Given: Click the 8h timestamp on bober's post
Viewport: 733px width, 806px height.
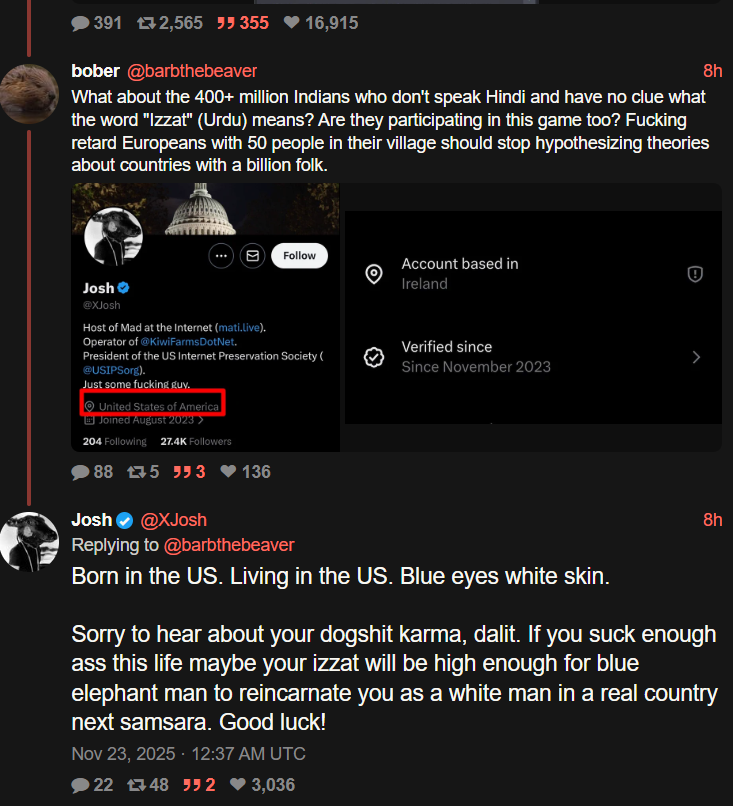Looking at the screenshot, I should click(712, 70).
